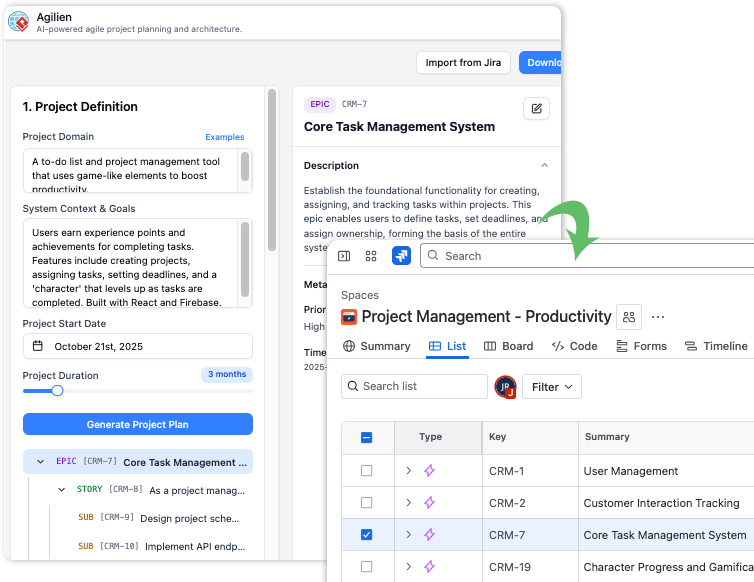Click the team icon beside project title
This screenshot has width=754, height=582.
(x=629, y=317)
